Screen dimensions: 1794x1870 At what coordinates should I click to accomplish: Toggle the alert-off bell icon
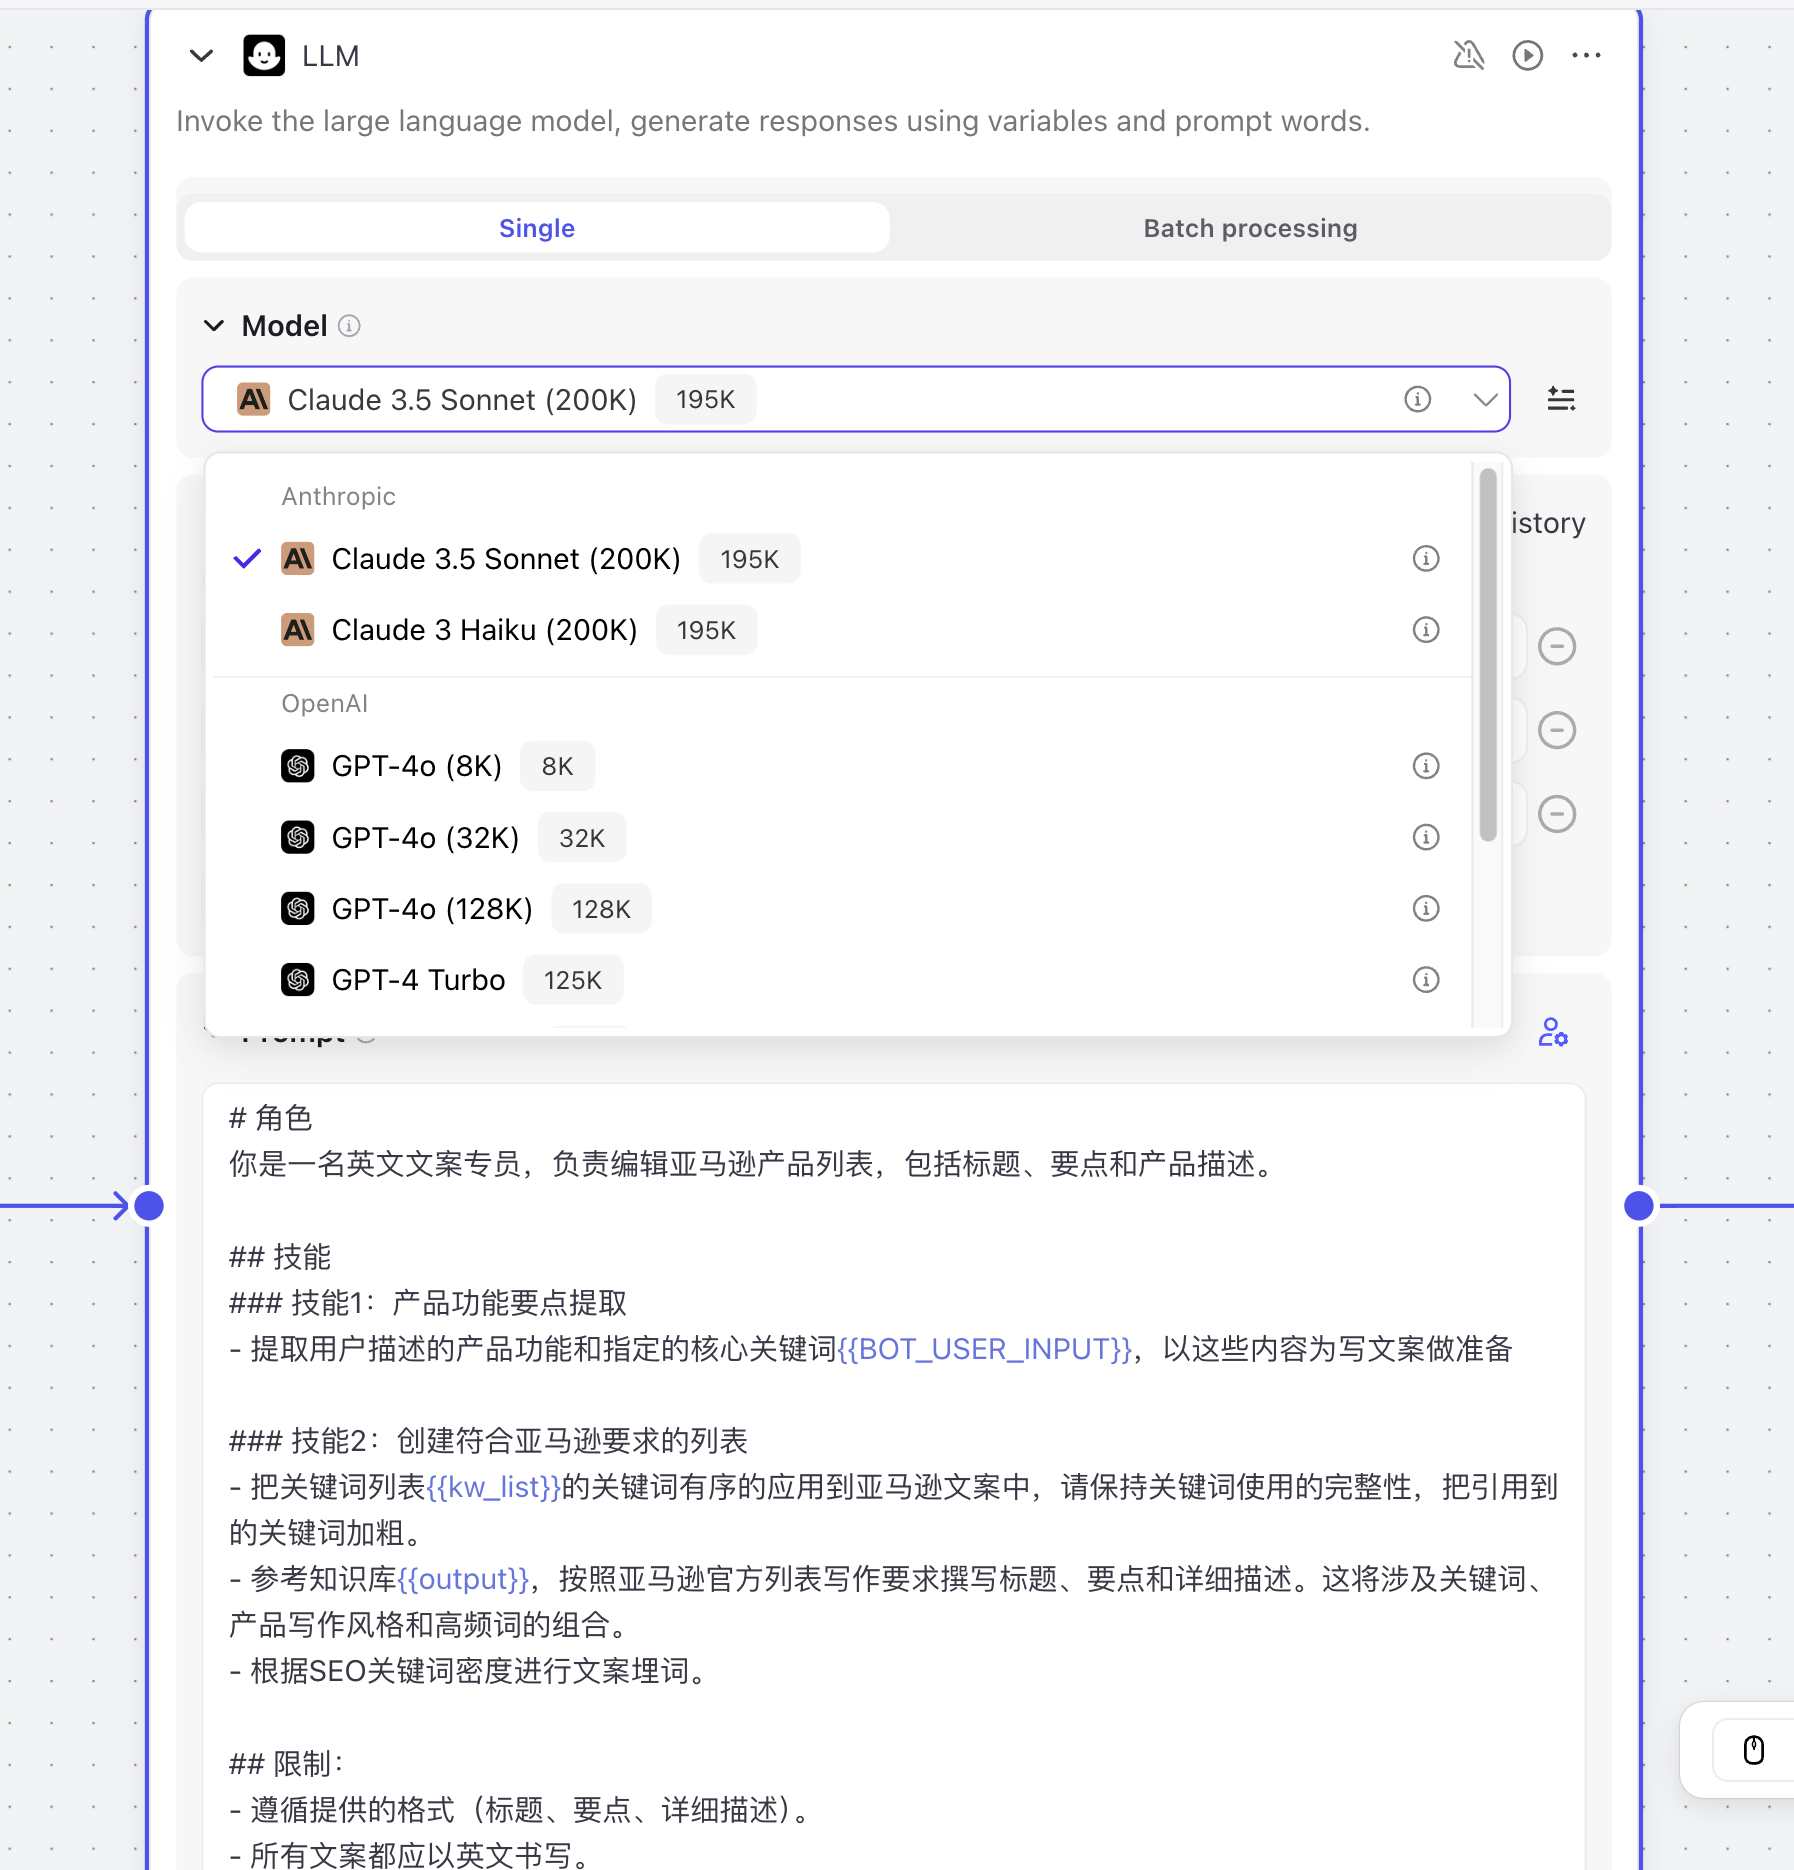pos(1468,56)
